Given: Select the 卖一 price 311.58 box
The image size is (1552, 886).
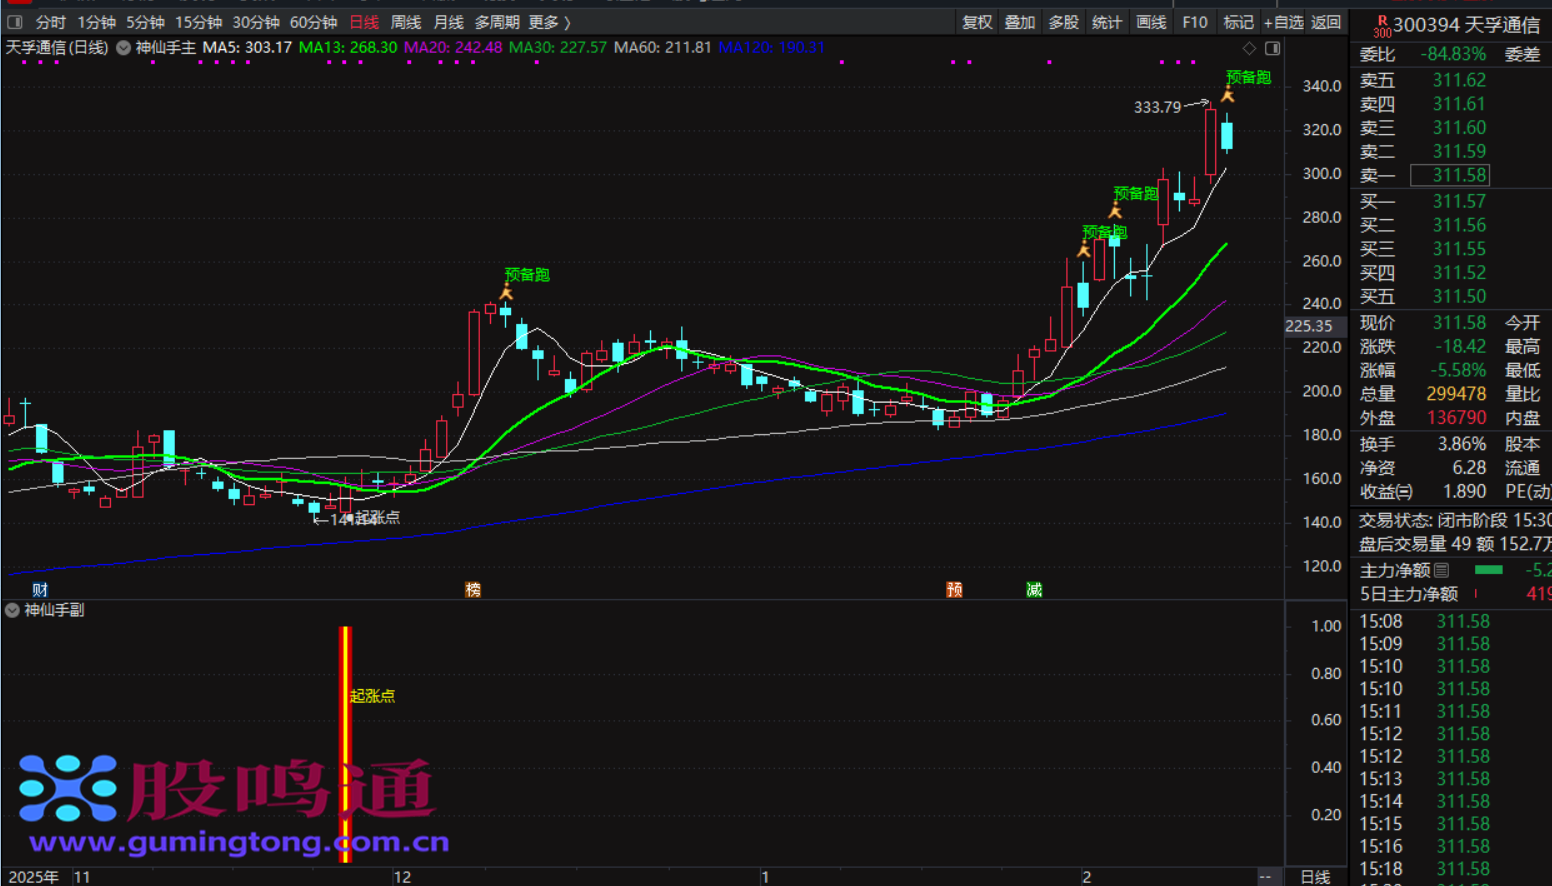Looking at the screenshot, I should tap(1450, 176).
